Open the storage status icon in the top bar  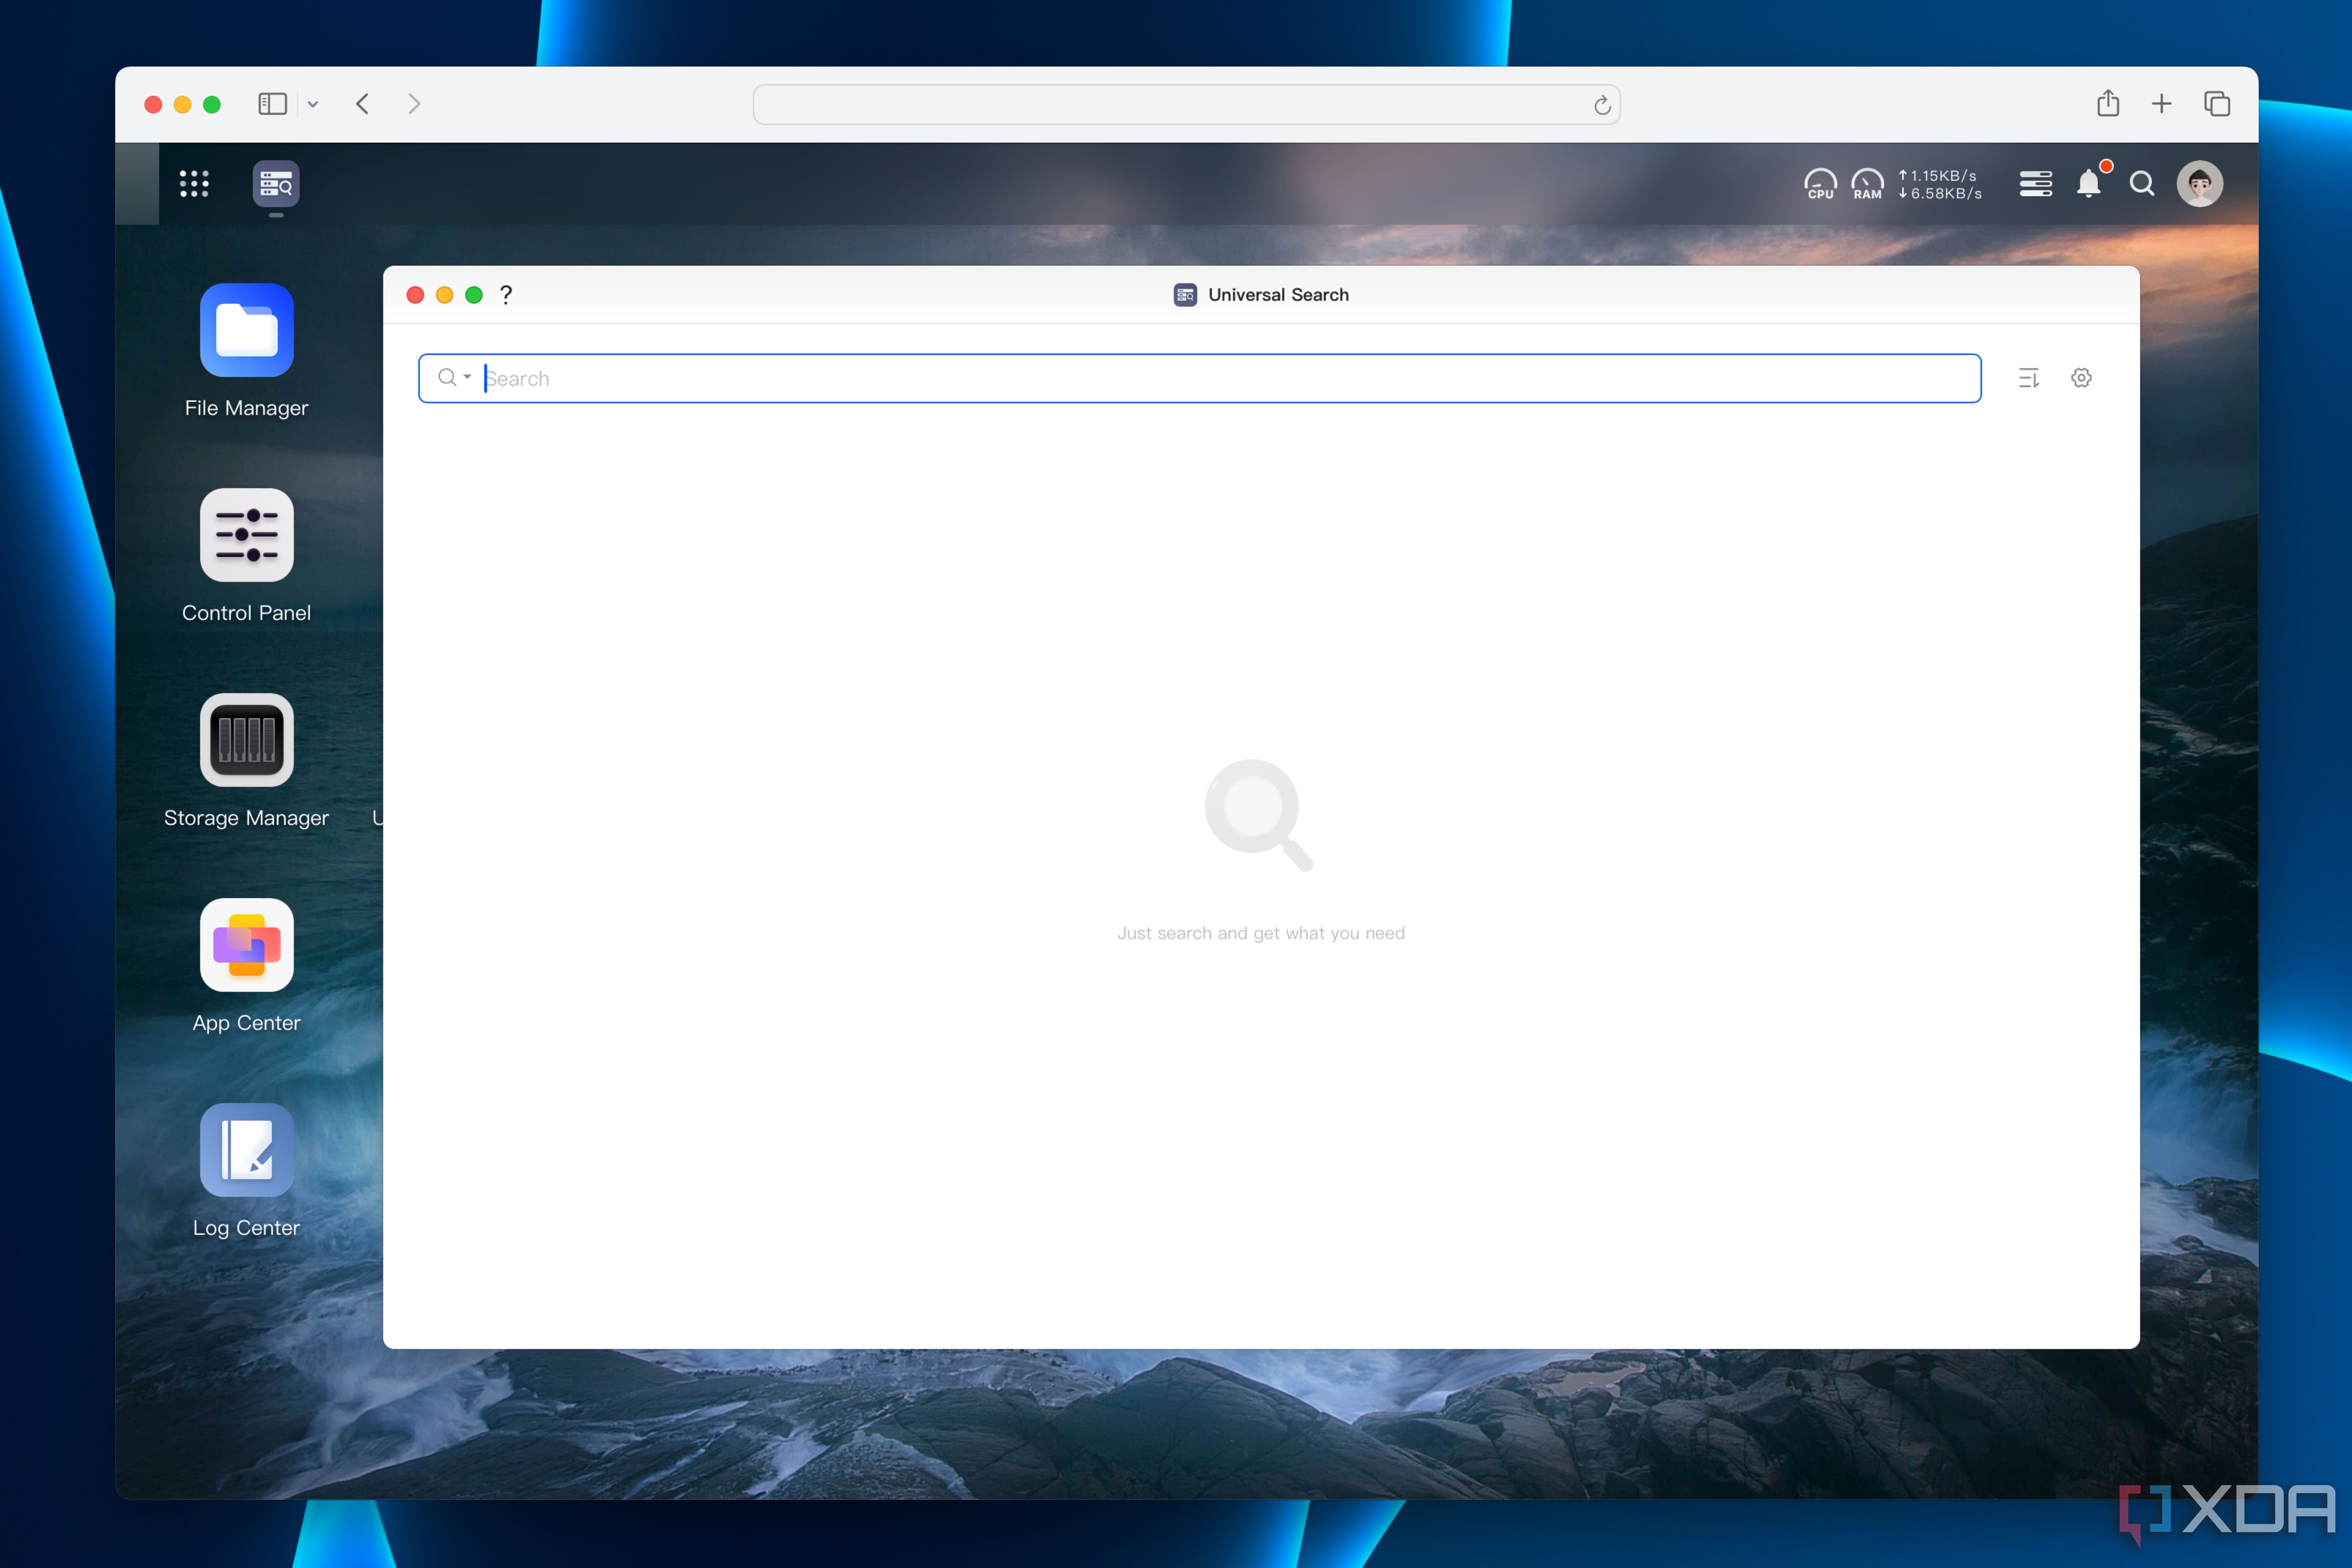point(2035,184)
